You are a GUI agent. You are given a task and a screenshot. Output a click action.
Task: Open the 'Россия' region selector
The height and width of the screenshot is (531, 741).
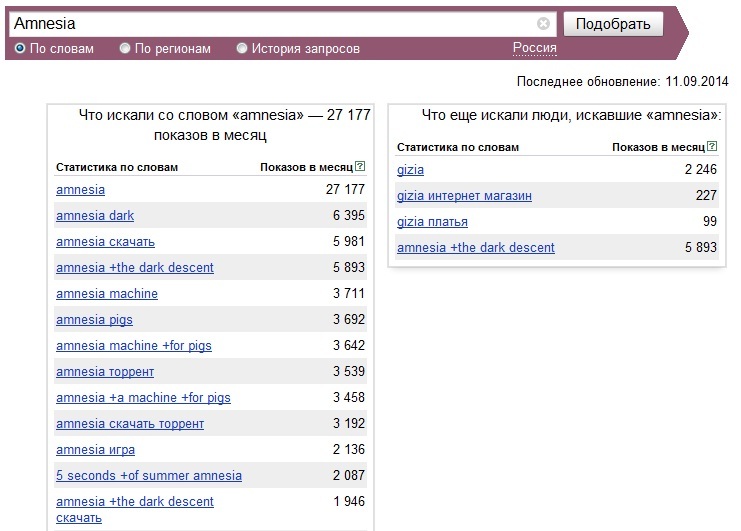pyautogui.click(x=534, y=48)
